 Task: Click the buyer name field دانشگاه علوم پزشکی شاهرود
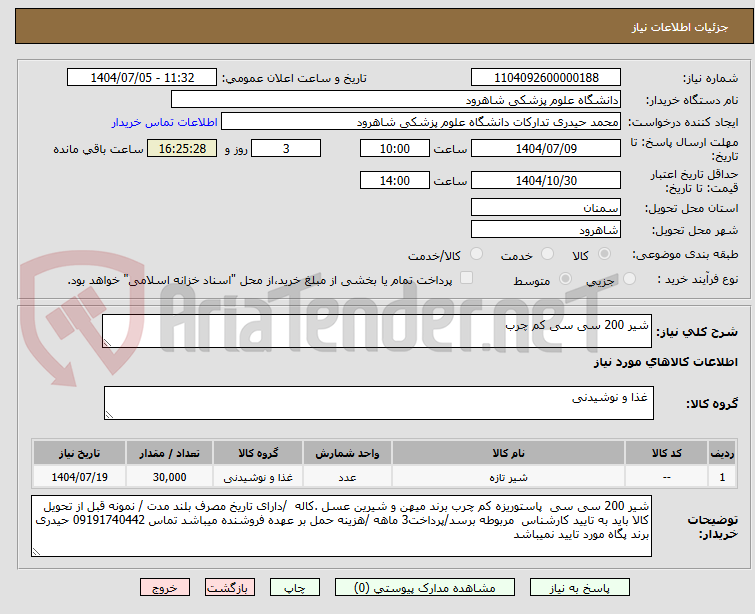click(x=396, y=100)
